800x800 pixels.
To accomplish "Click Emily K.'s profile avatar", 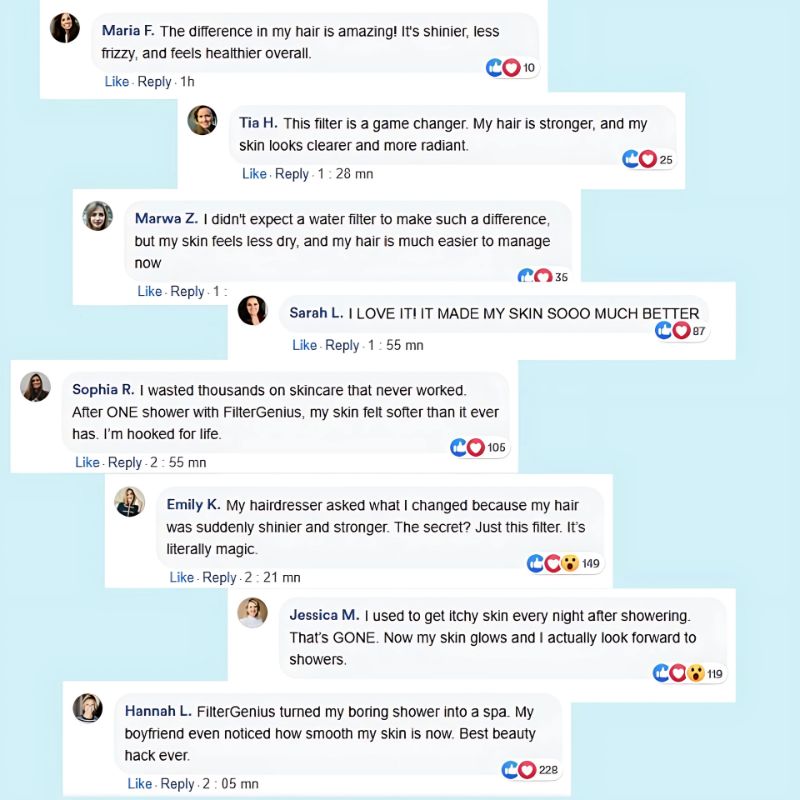I will point(130,502).
